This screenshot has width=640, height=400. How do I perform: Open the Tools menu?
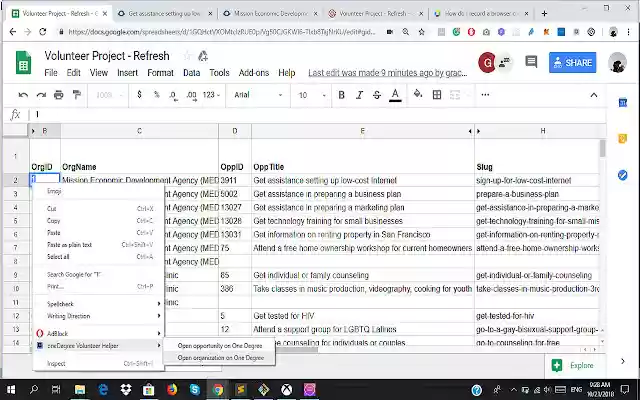tap(219, 73)
